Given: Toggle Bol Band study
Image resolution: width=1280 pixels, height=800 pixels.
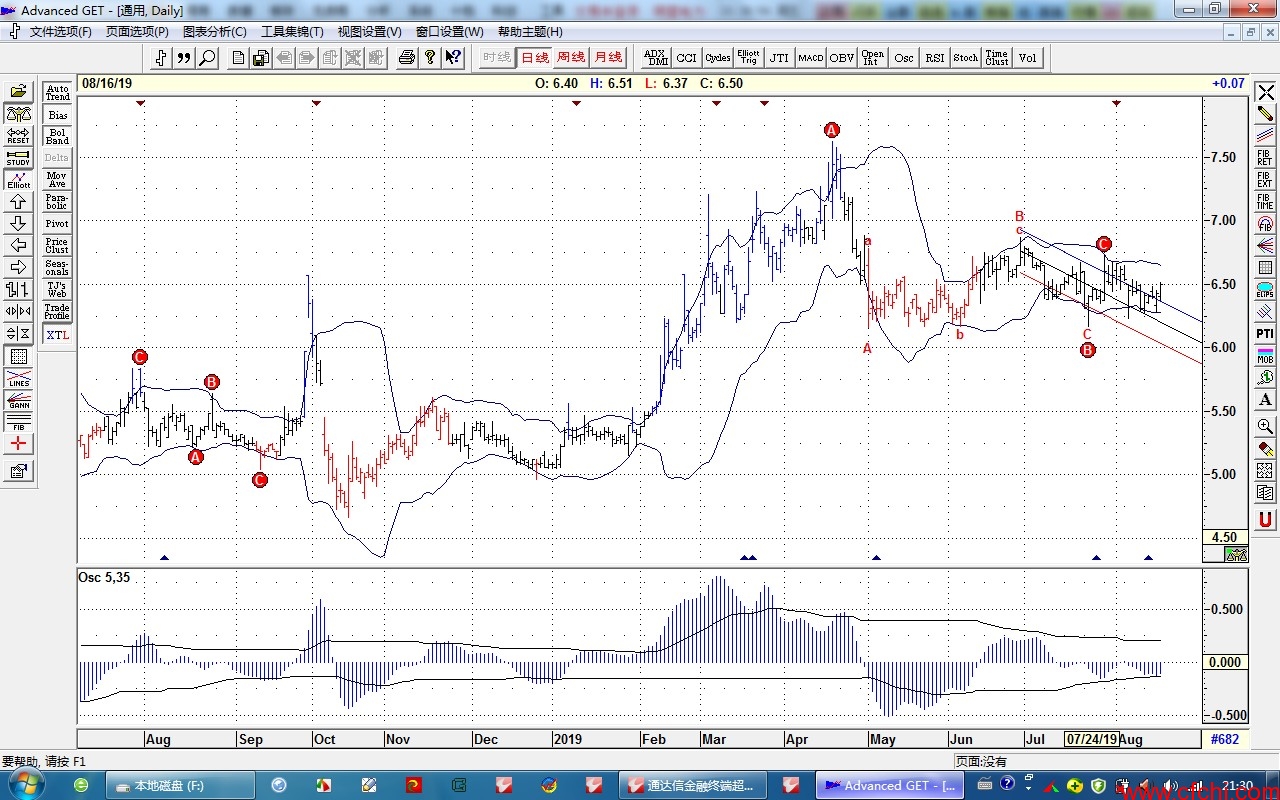Looking at the screenshot, I should coord(58,136).
